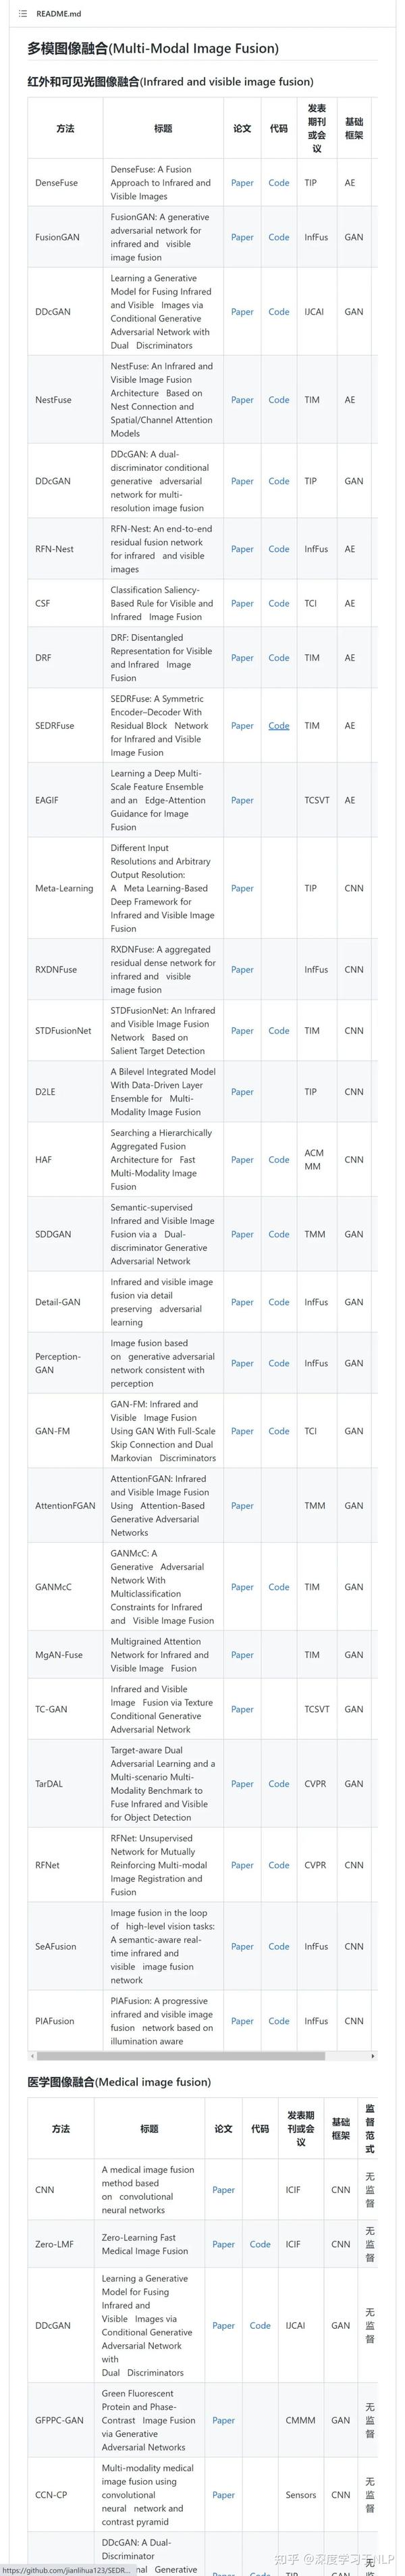The image size is (405, 2576).
Task: Open the PIAFusion Paper link
Action: pos(242,2021)
